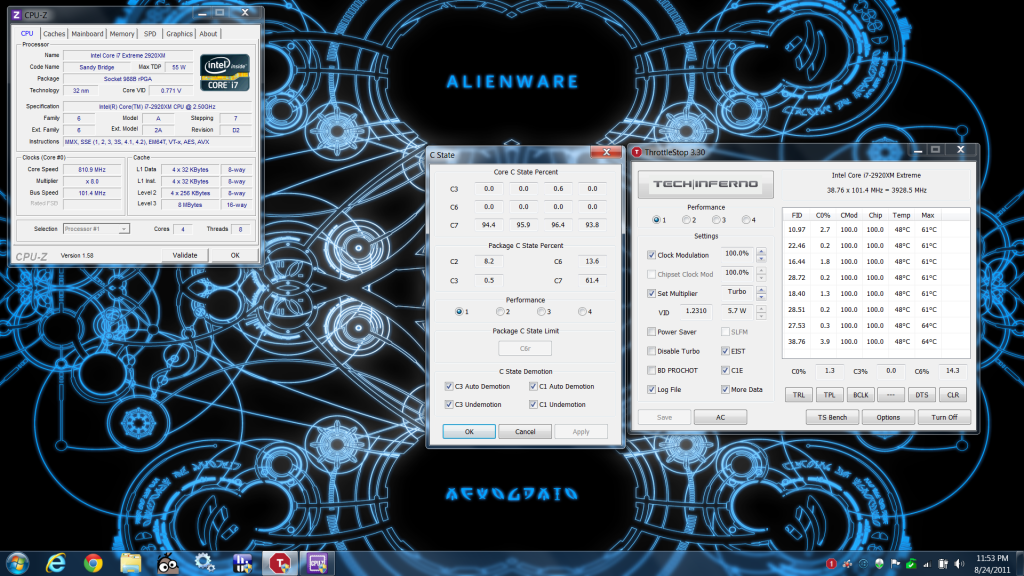Open Google Chrome from the taskbar
The width and height of the screenshot is (1024, 576).
[x=93, y=563]
